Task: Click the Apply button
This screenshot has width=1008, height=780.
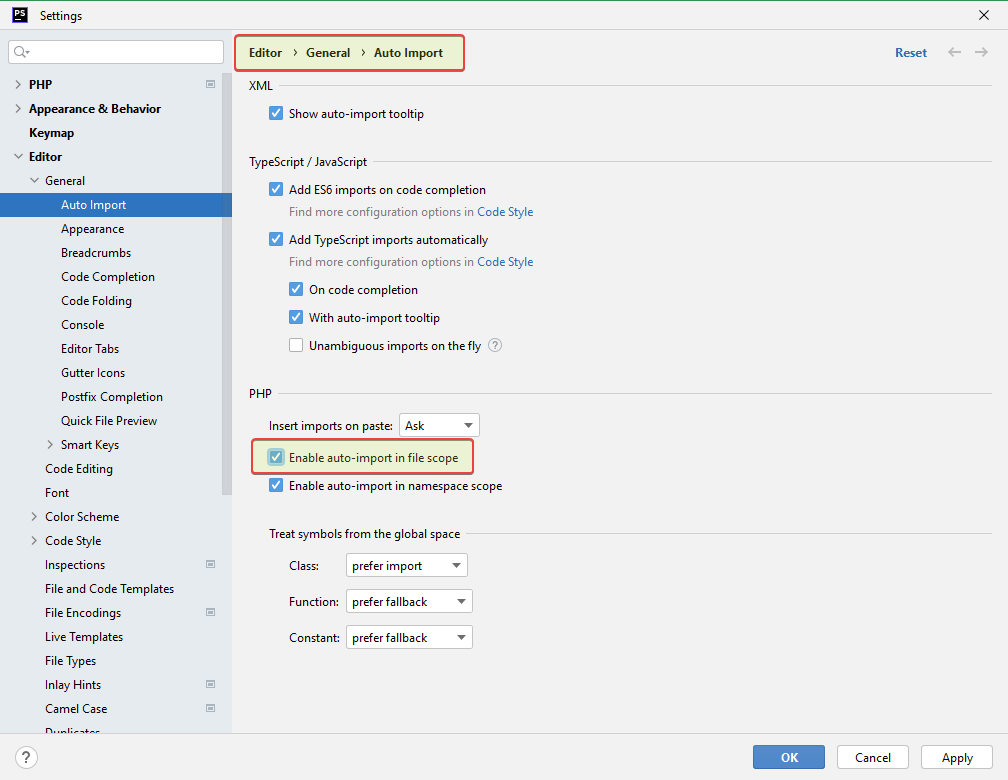Action: [957, 757]
